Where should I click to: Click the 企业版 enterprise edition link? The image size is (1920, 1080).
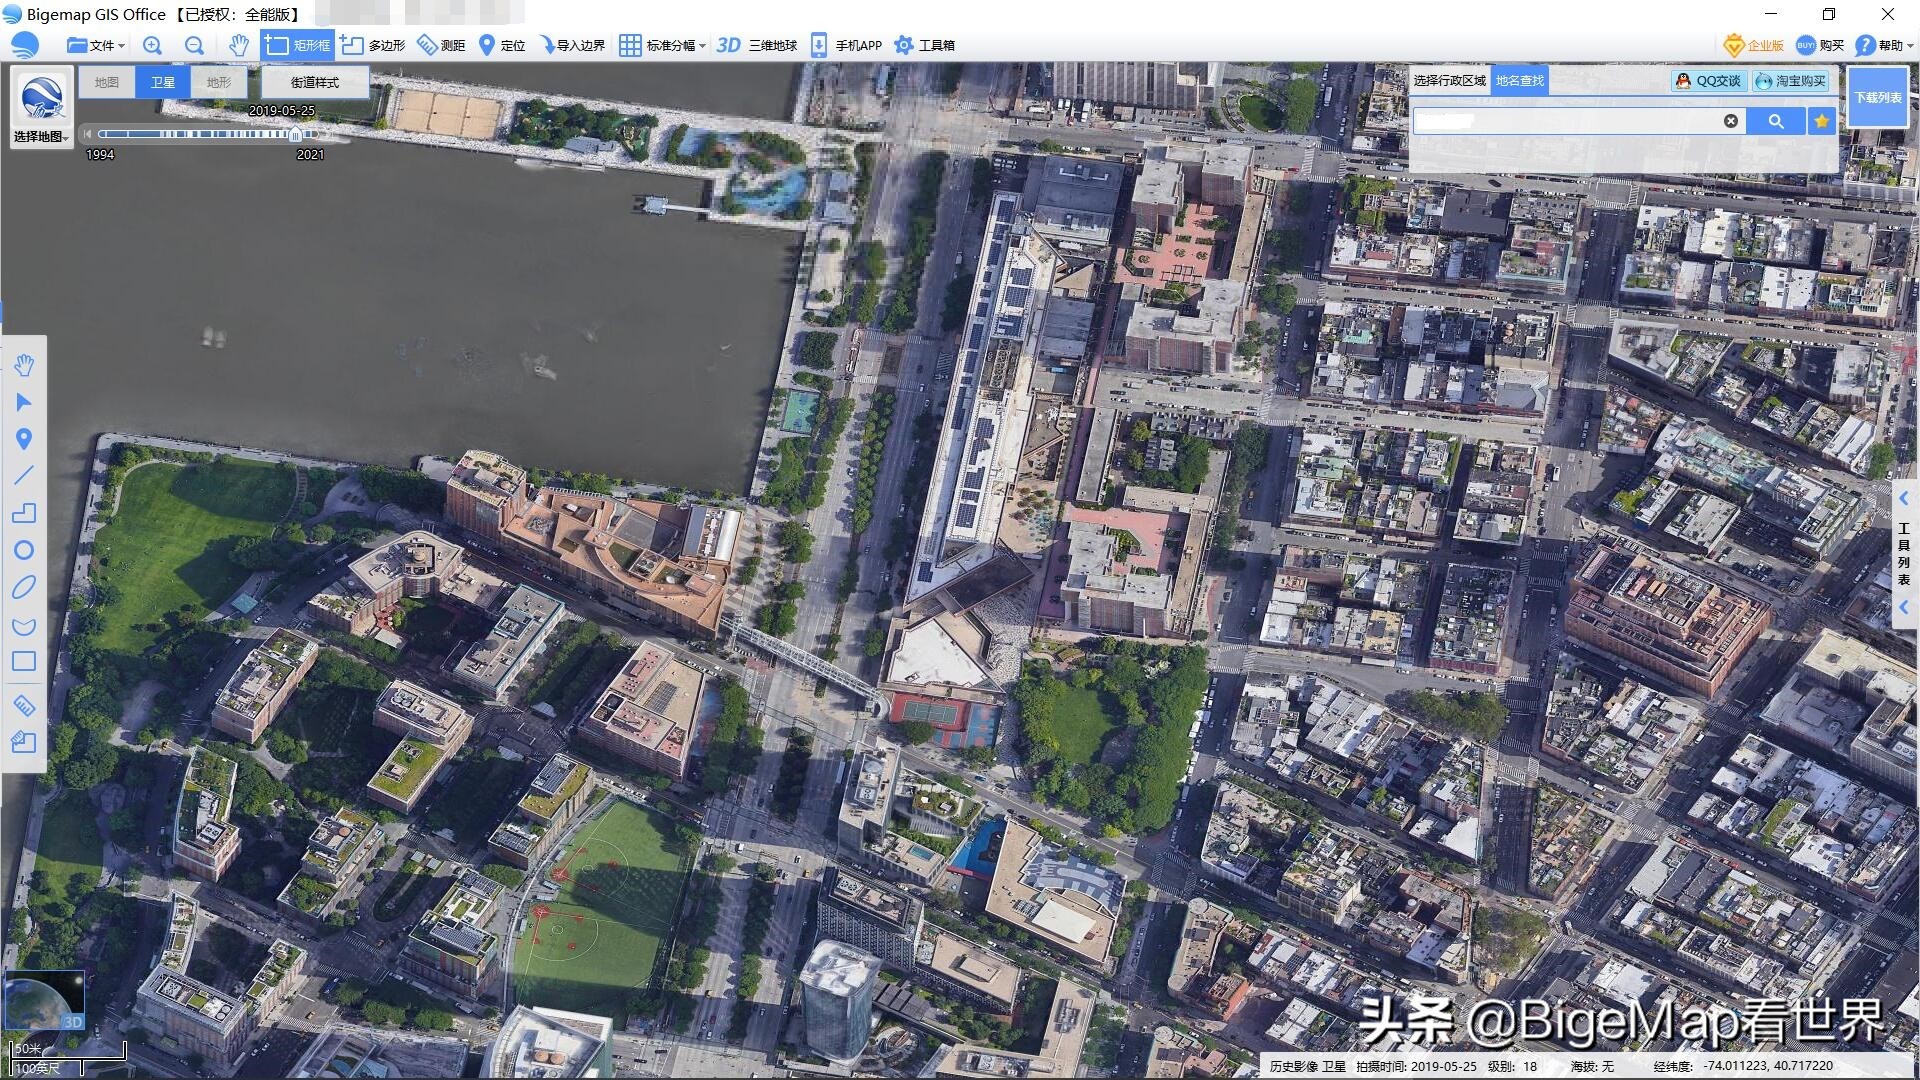pos(1754,45)
